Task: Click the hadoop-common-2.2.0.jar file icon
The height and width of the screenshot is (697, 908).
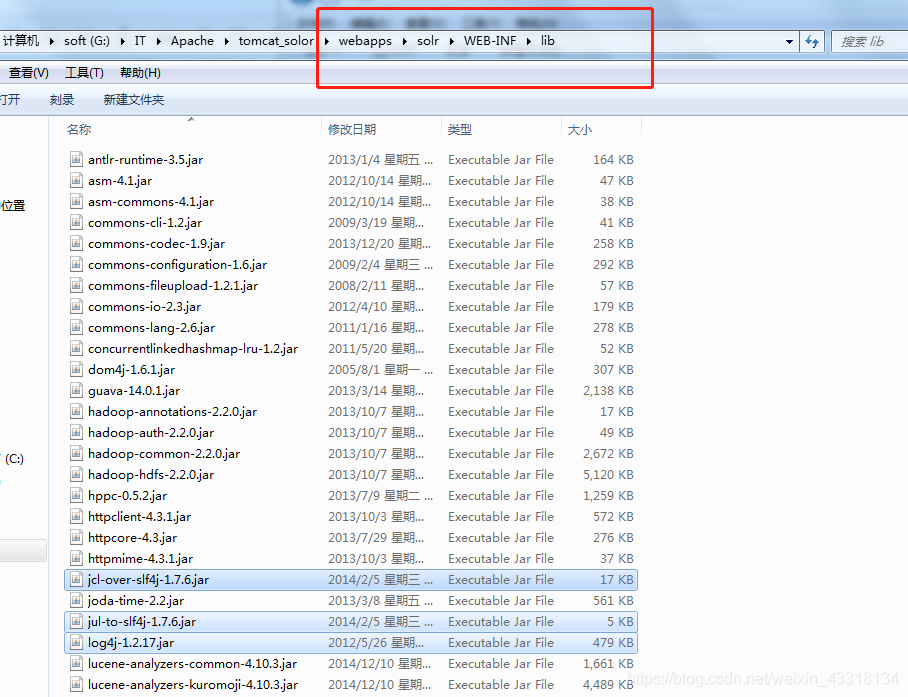Action: 76,453
